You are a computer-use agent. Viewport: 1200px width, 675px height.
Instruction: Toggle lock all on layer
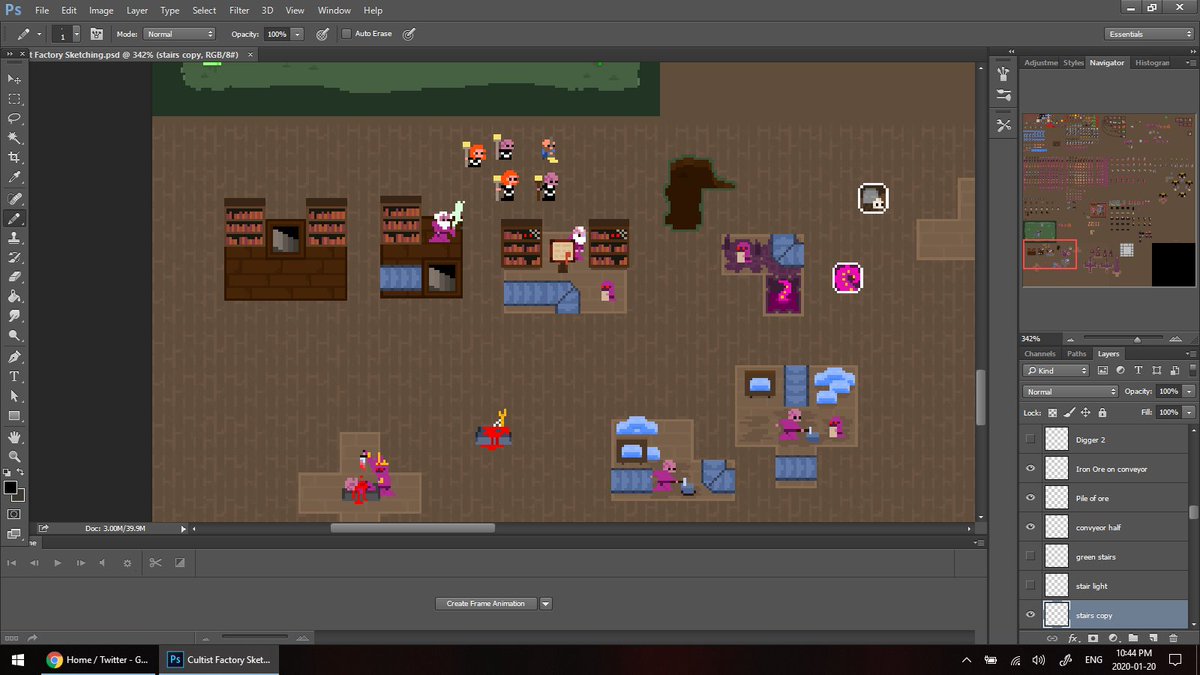(1103, 412)
